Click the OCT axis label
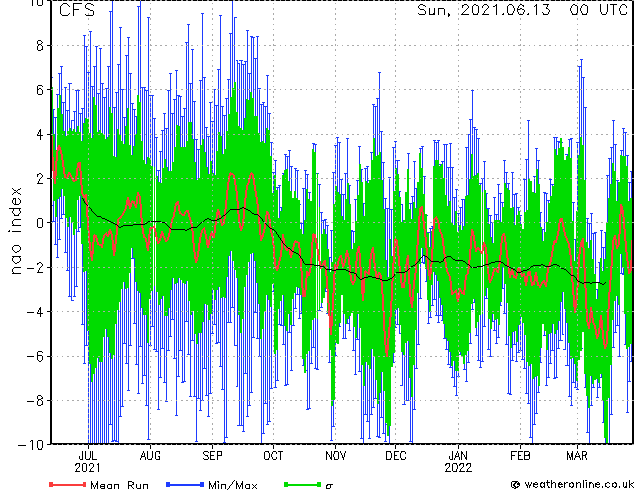 273,456
